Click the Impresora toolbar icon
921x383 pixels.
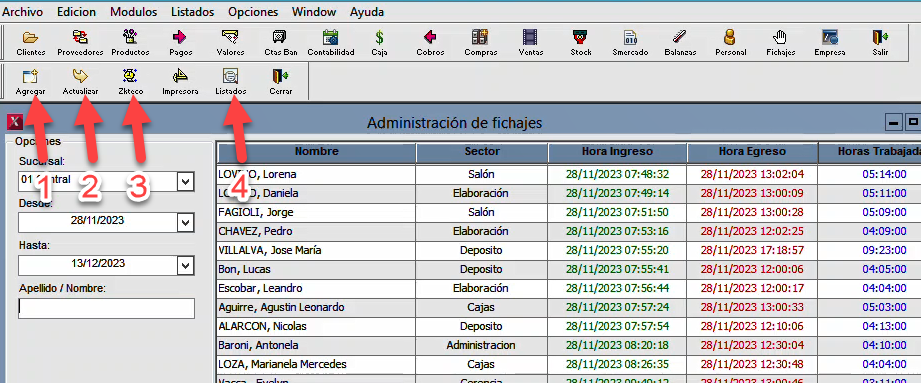180,82
